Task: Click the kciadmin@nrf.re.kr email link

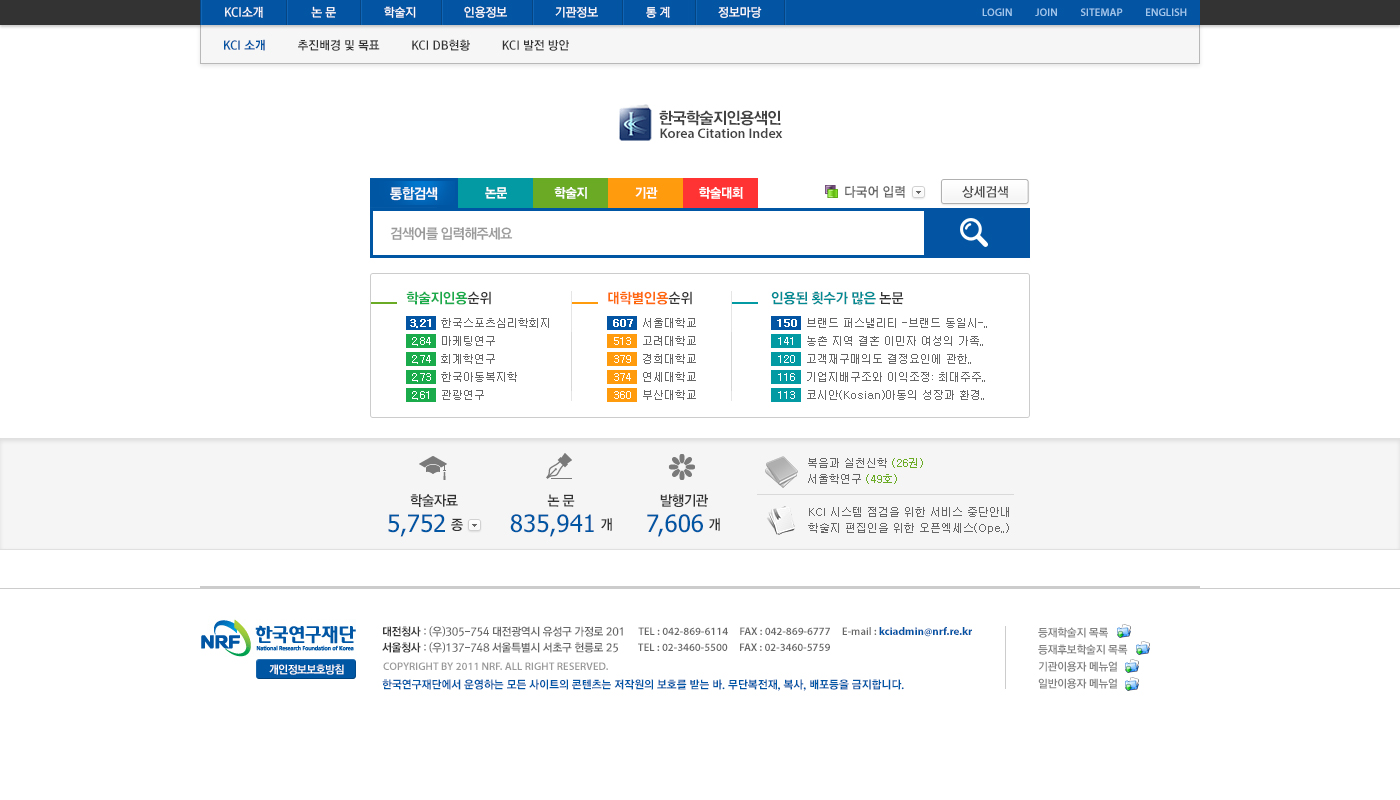Action: click(x=925, y=631)
